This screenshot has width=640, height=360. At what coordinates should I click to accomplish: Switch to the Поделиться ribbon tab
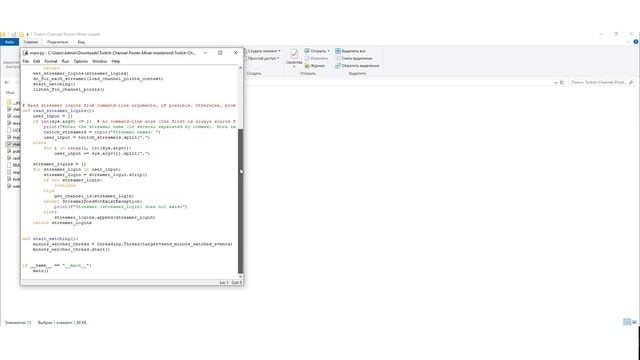[x=58, y=42]
